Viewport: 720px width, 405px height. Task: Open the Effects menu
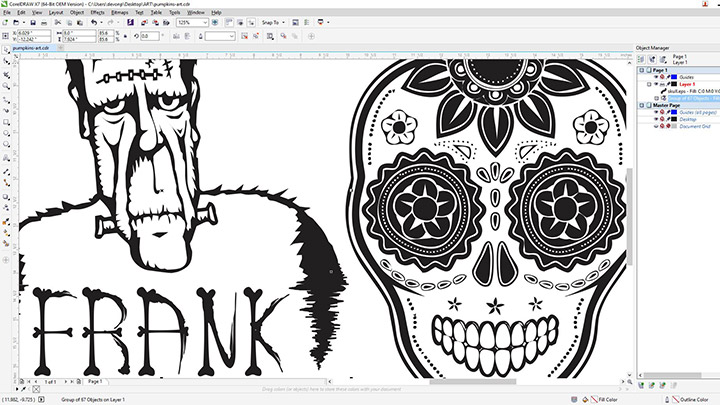[x=97, y=12]
